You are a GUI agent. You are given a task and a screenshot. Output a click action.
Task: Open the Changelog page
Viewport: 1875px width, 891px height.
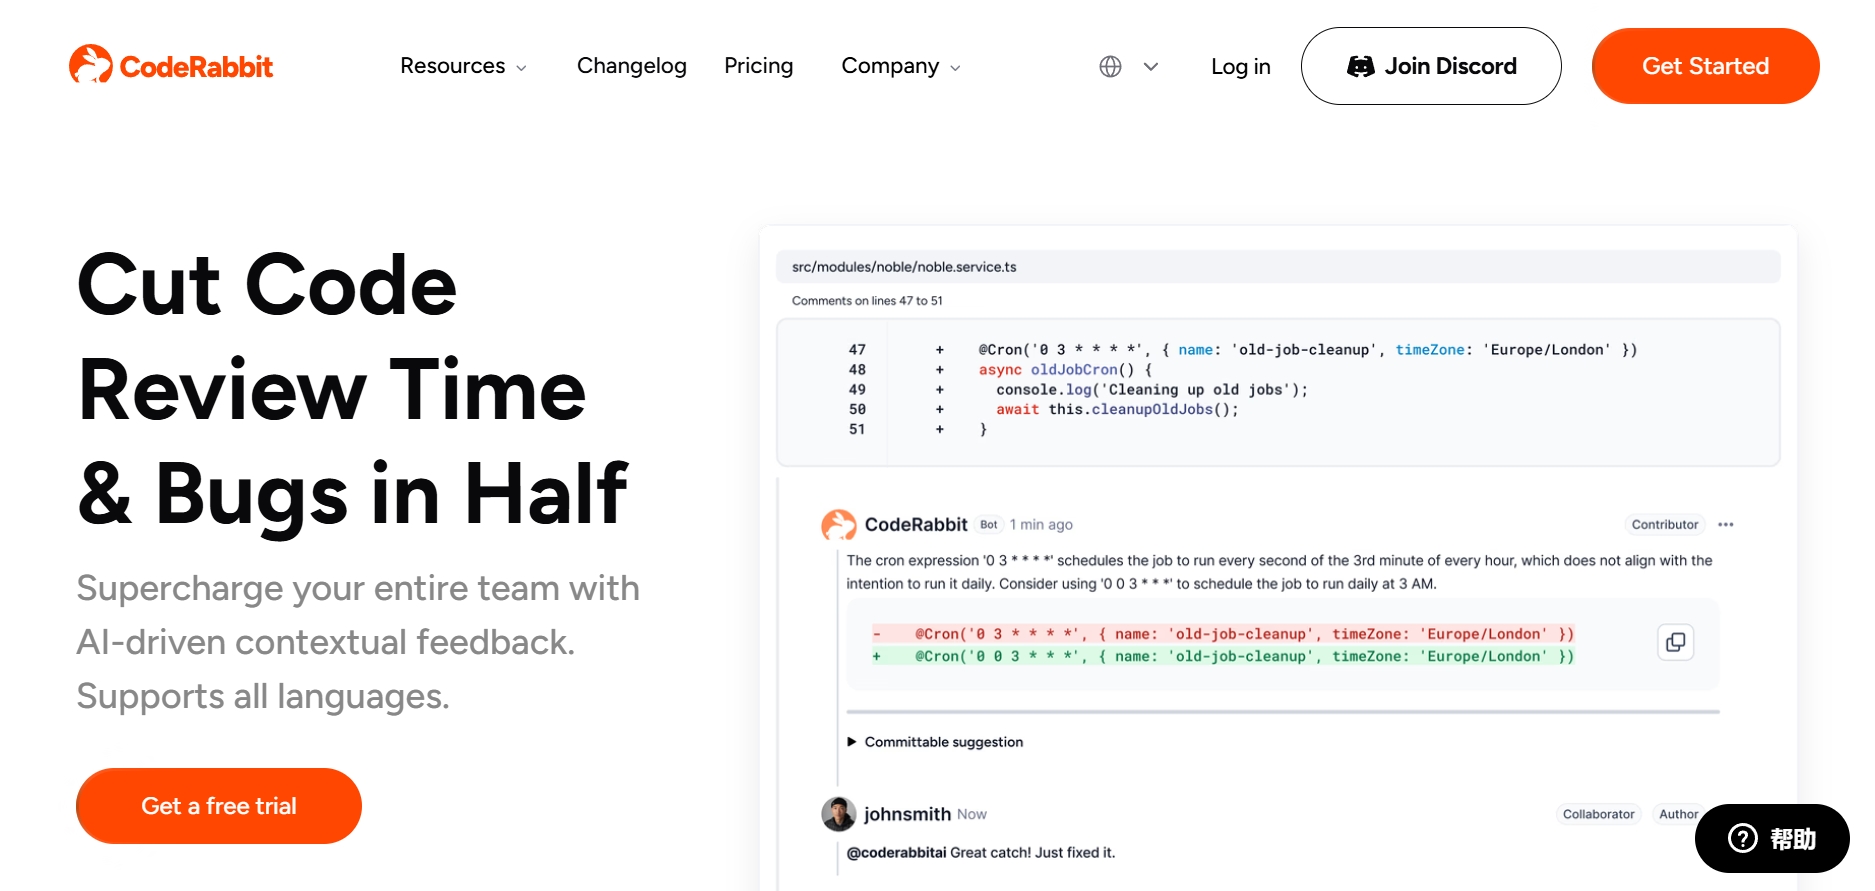pyautogui.click(x=631, y=66)
